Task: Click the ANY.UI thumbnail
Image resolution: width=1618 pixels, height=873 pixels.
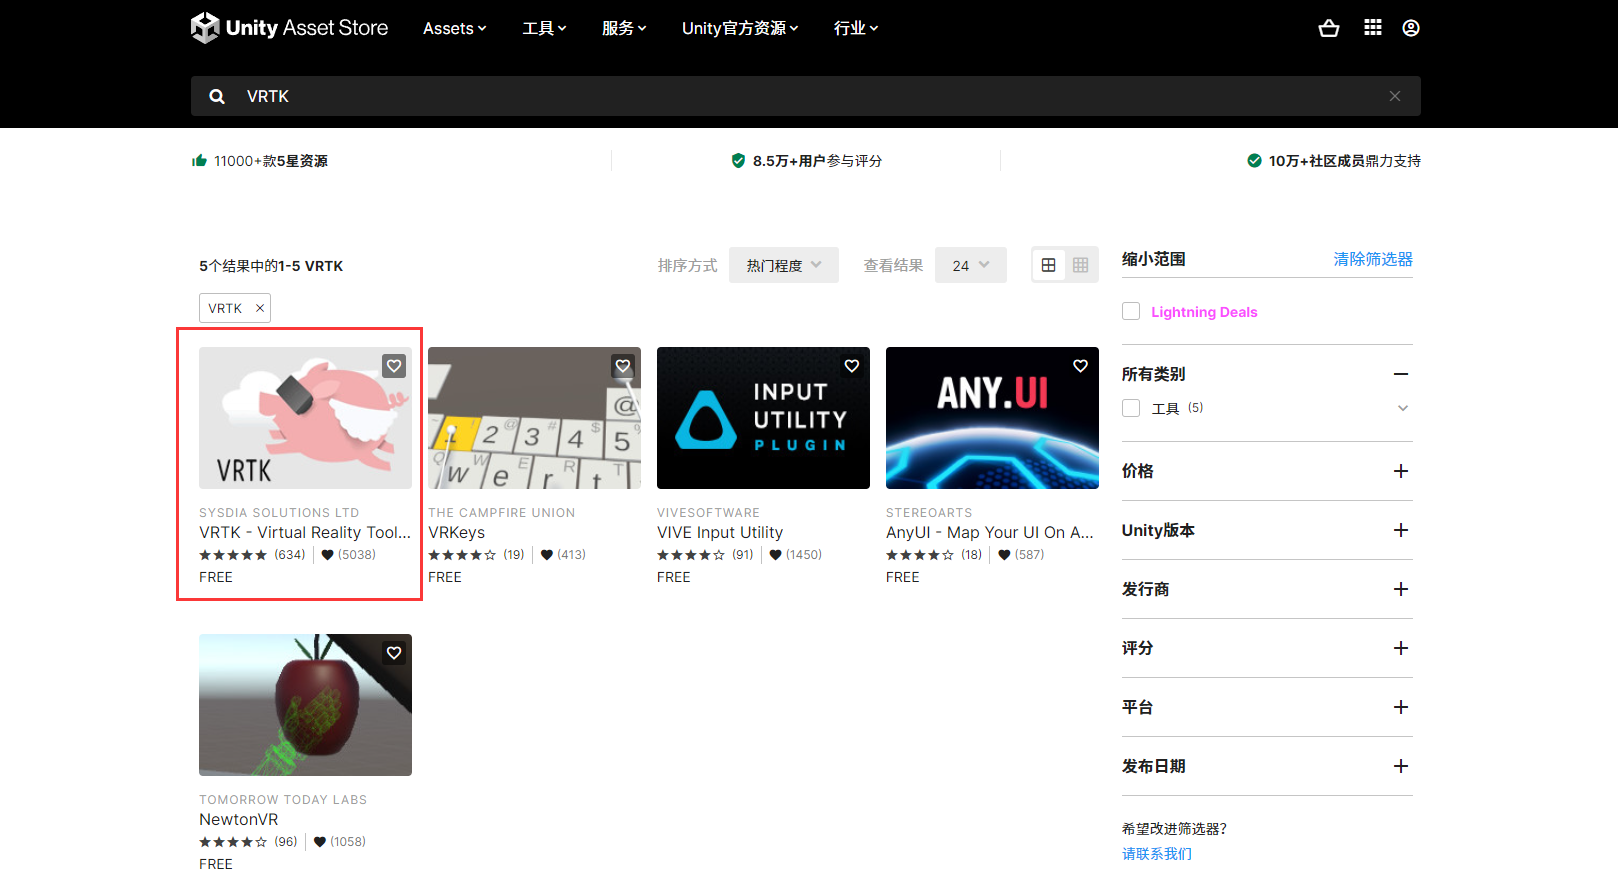Action: coord(992,418)
